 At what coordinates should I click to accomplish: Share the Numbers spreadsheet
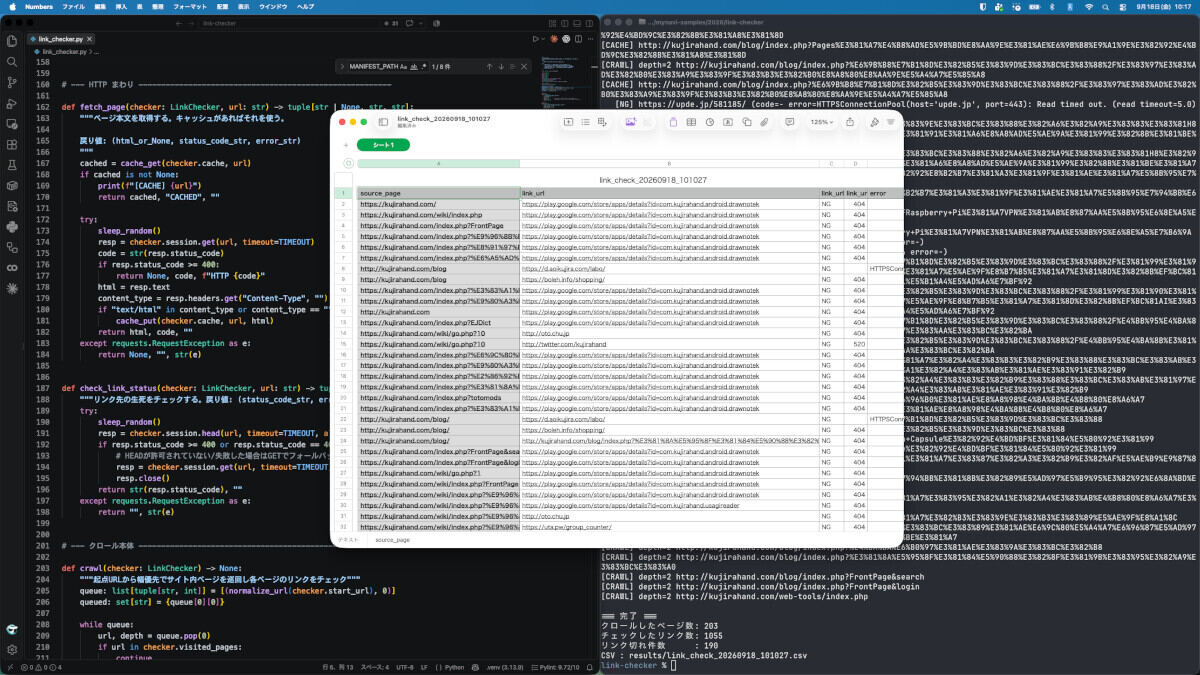coord(850,122)
